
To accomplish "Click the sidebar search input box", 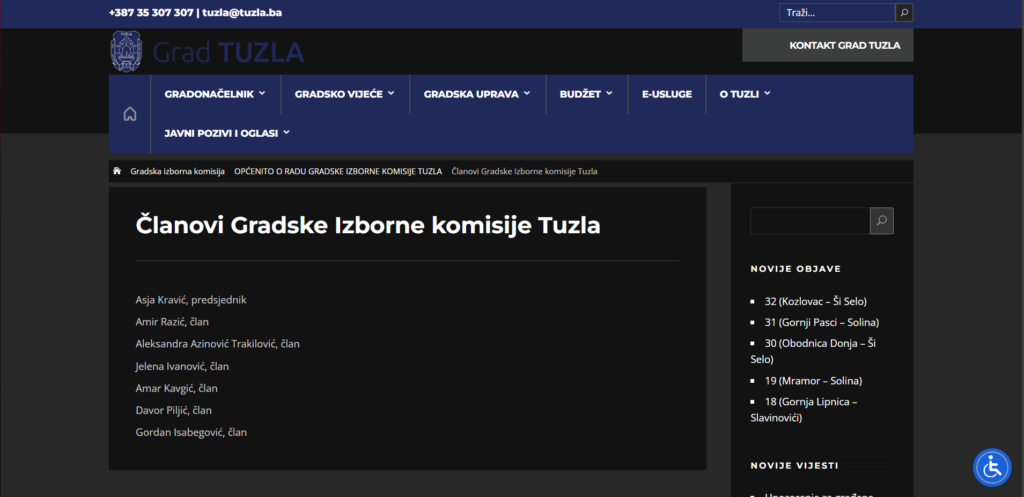I will pos(809,221).
